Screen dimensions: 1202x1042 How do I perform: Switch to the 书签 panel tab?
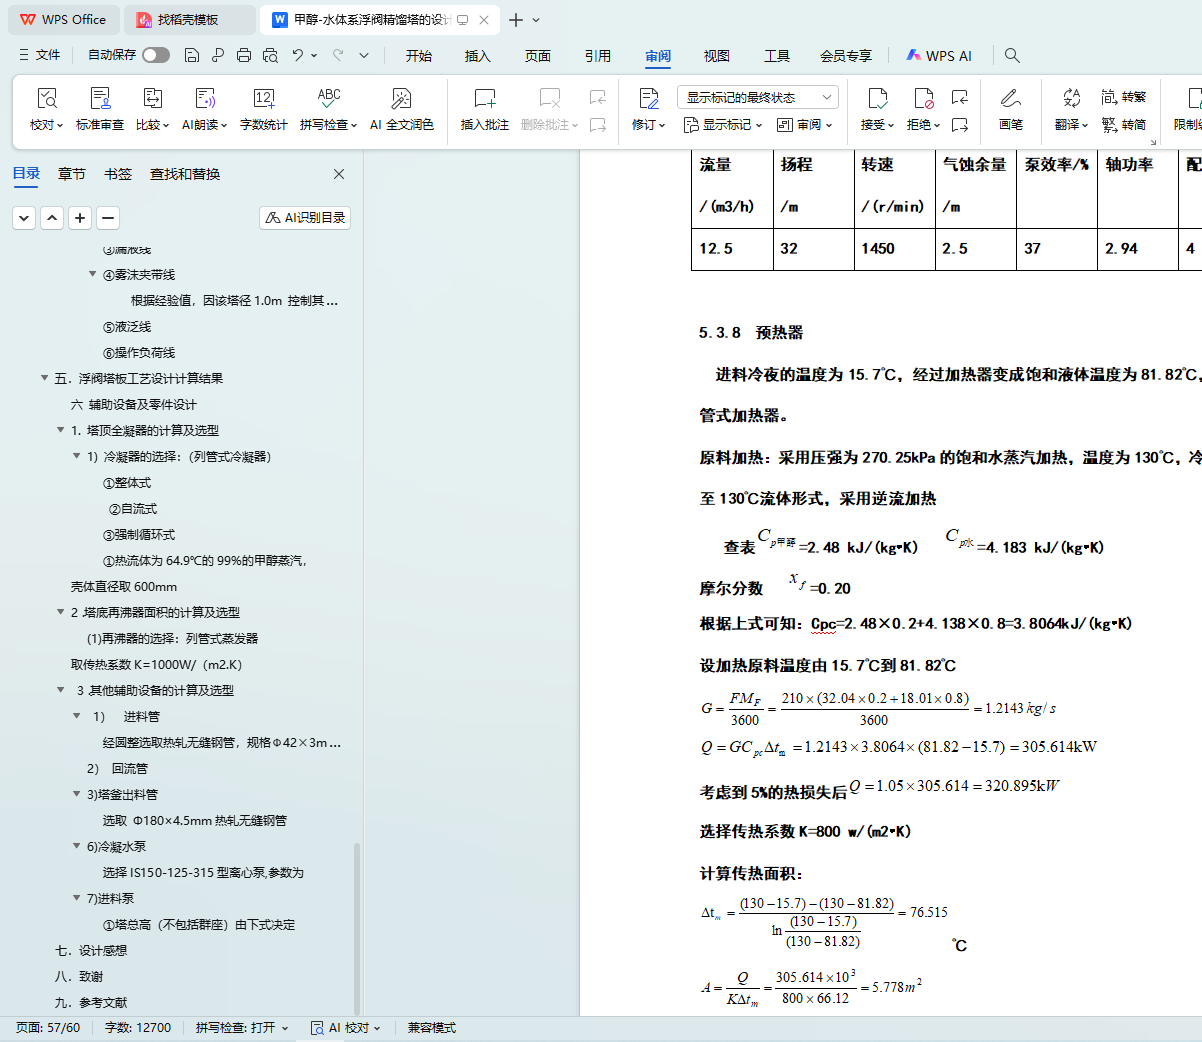[118, 174]
